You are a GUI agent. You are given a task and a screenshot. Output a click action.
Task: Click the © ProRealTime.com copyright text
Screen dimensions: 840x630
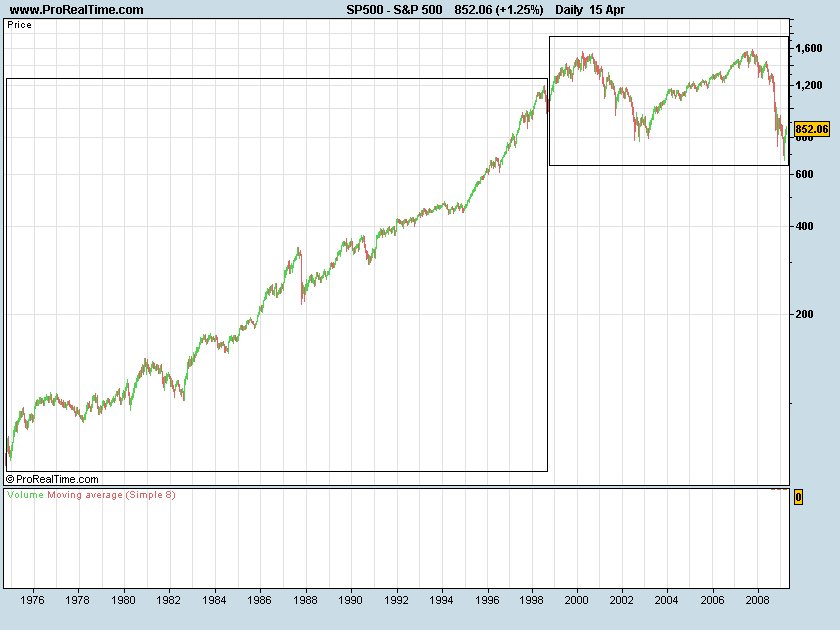pyautogui.click(x=52, y=479)
